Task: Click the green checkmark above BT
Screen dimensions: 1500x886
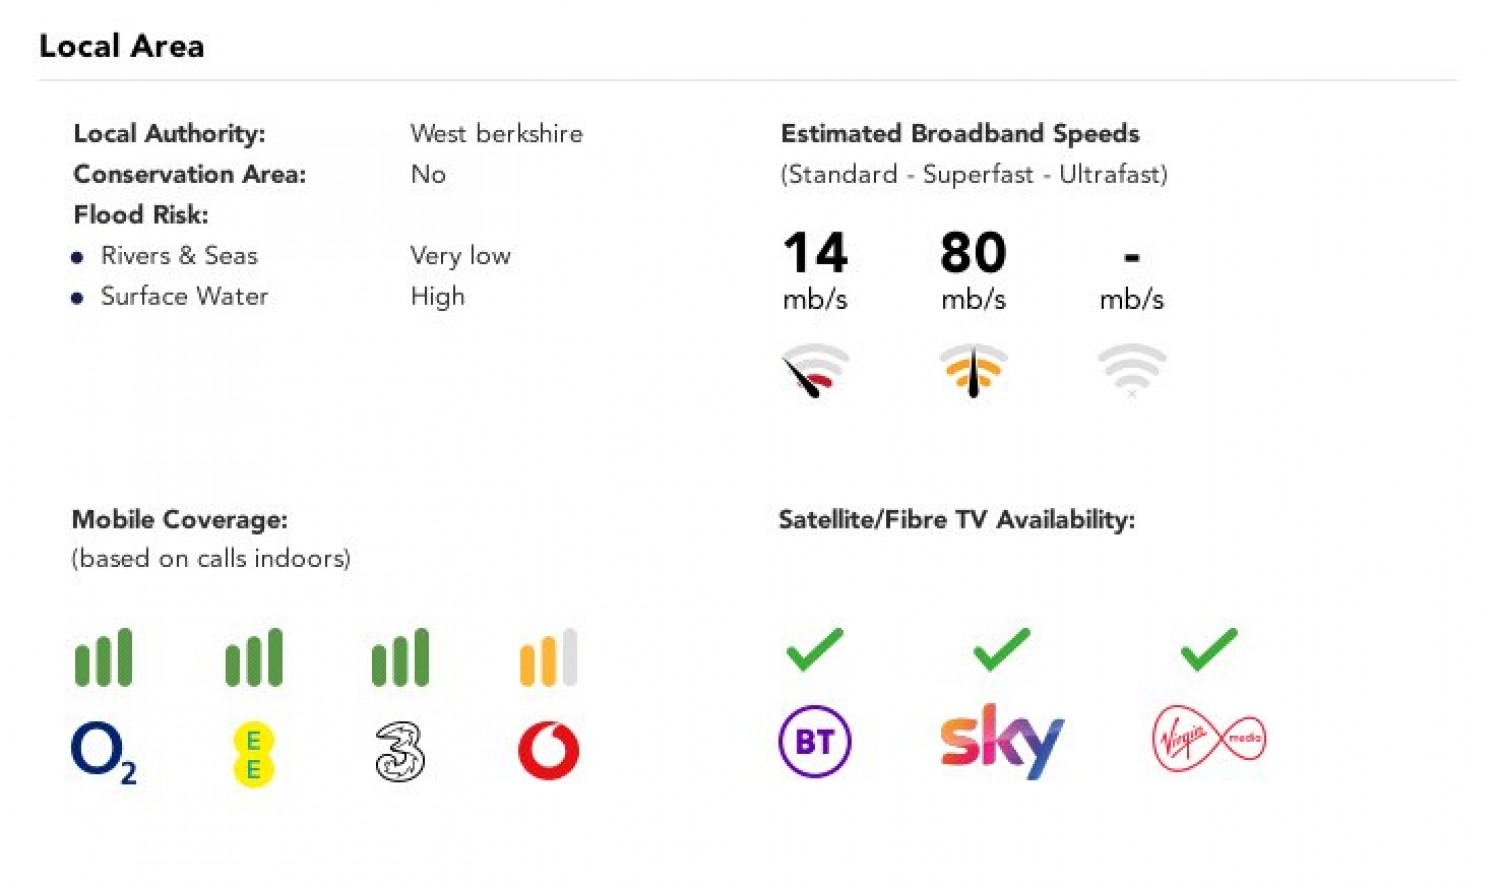Action: point(814,650)
